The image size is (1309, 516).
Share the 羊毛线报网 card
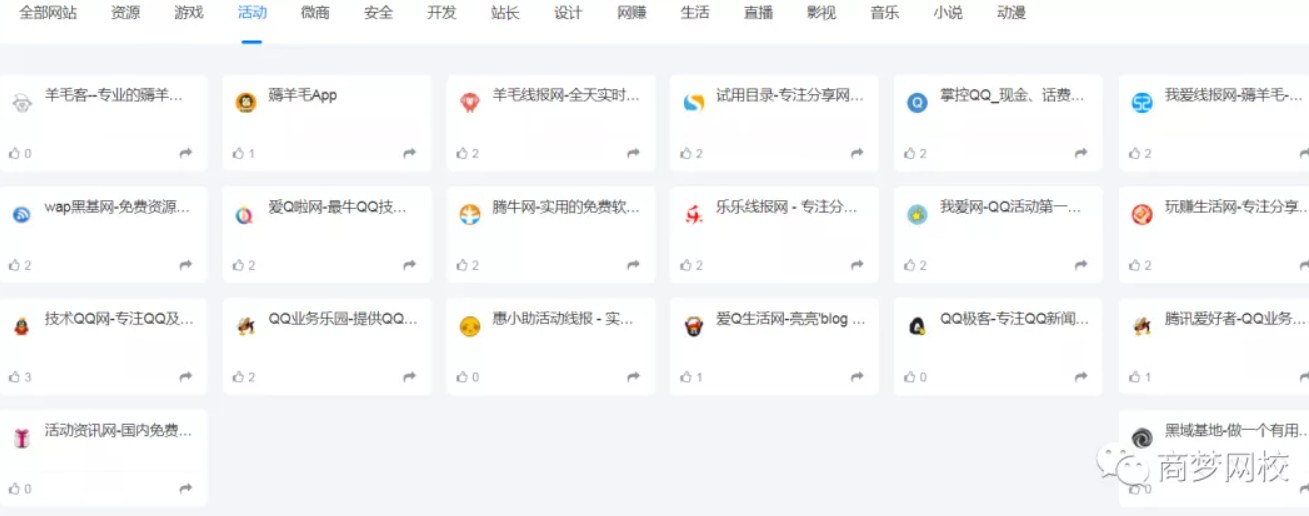coord(634,153)
